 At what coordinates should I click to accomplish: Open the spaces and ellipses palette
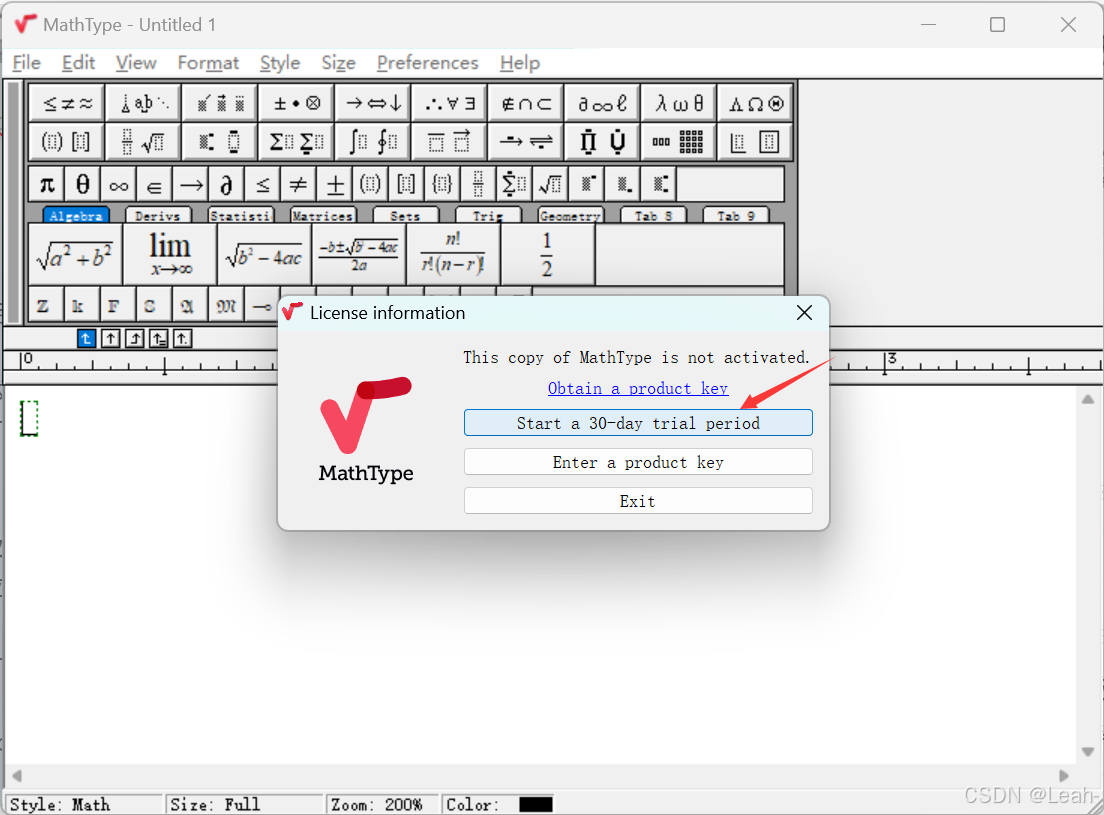(x=144, y=103)
